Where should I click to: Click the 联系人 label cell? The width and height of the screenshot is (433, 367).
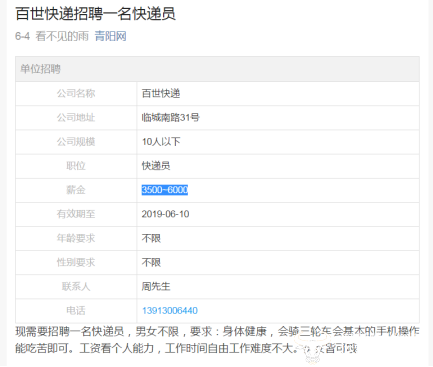[x=76, y=286]
